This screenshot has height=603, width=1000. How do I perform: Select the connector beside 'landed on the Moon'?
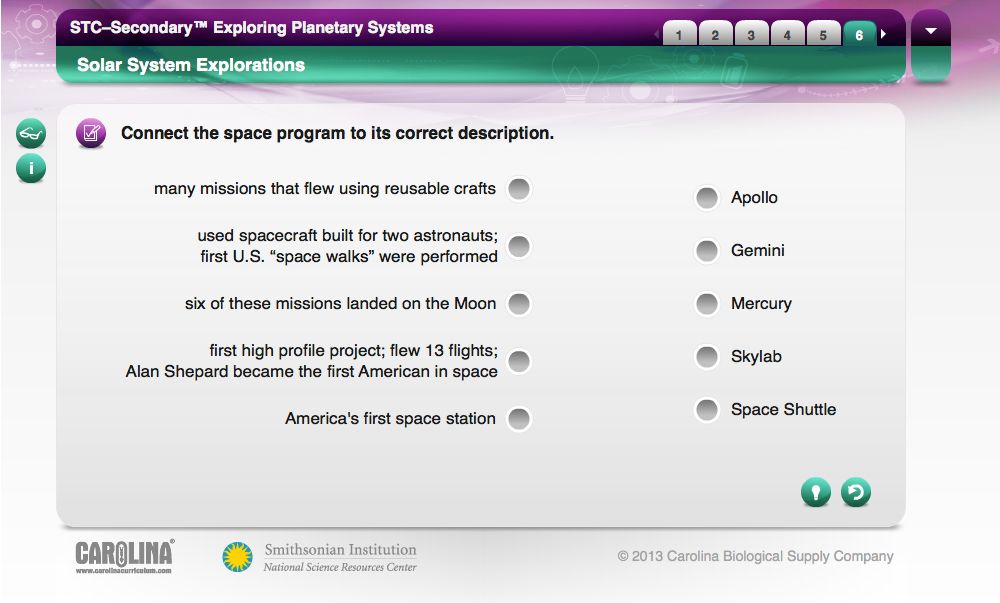[519, 304]
